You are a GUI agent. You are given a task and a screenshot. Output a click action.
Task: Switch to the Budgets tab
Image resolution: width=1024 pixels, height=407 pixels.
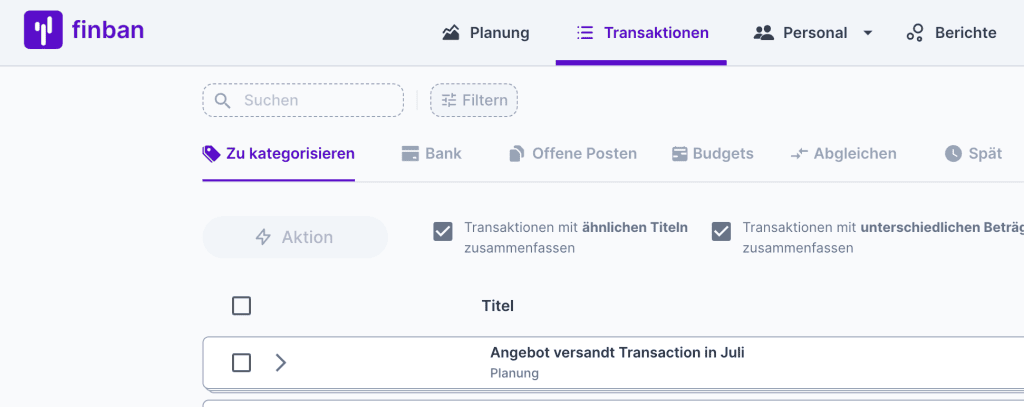coord(712,154)
